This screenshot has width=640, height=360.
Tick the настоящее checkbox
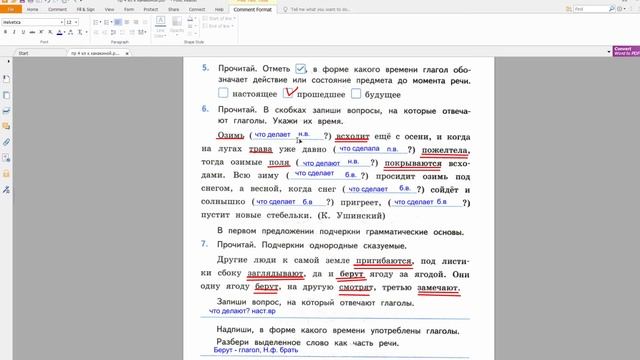pos(223,93)
